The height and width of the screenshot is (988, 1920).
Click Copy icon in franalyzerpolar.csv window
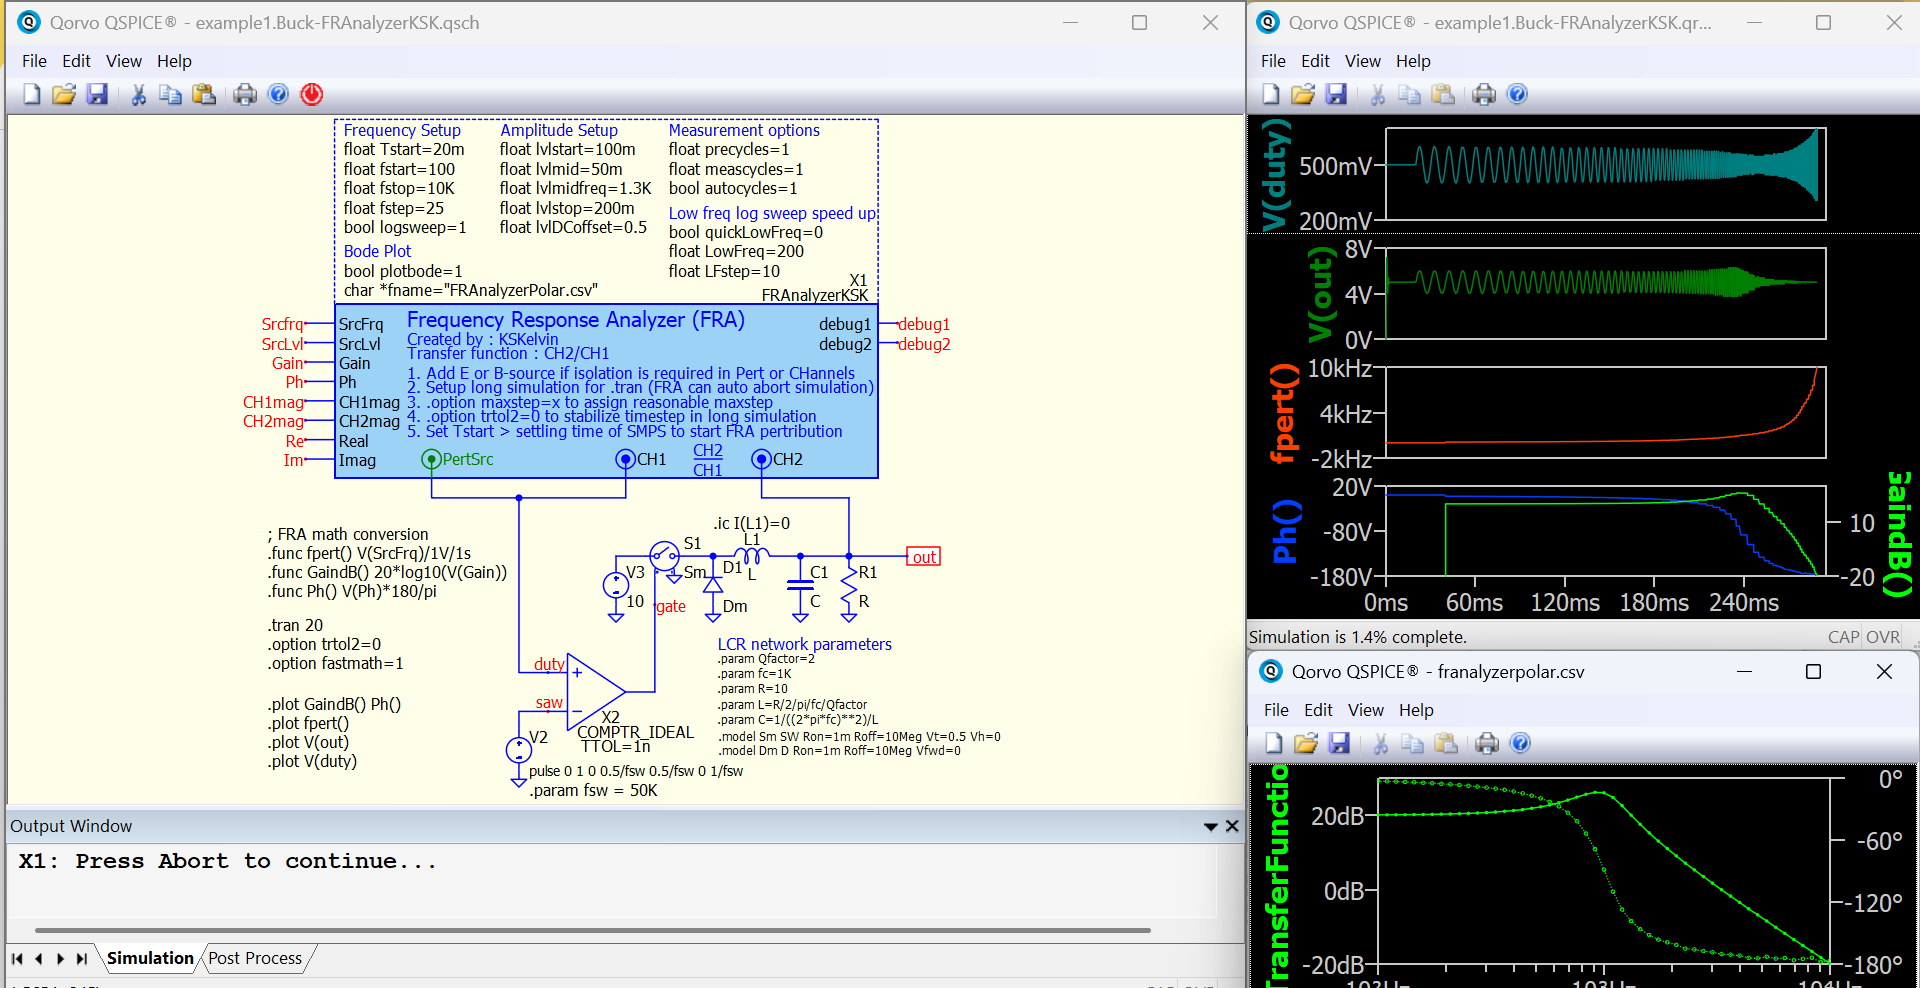point(1413,743)
